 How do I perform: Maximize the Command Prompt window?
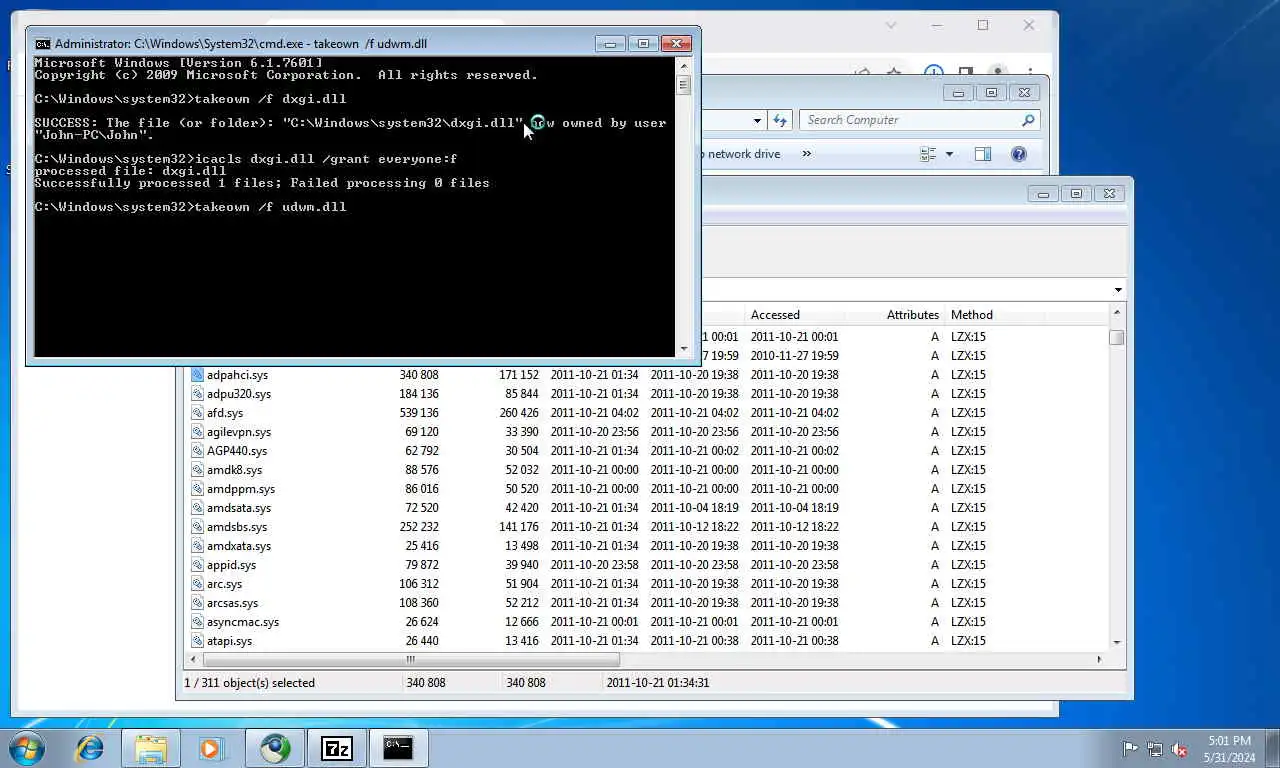coord(643,44)
